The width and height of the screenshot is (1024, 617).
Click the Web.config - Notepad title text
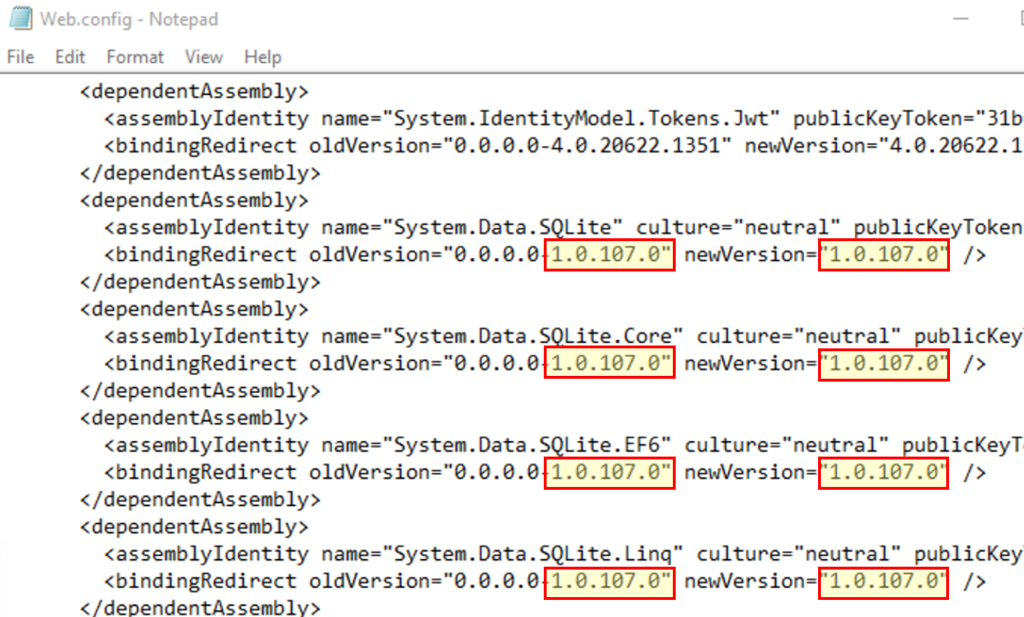tap(128, 19)
